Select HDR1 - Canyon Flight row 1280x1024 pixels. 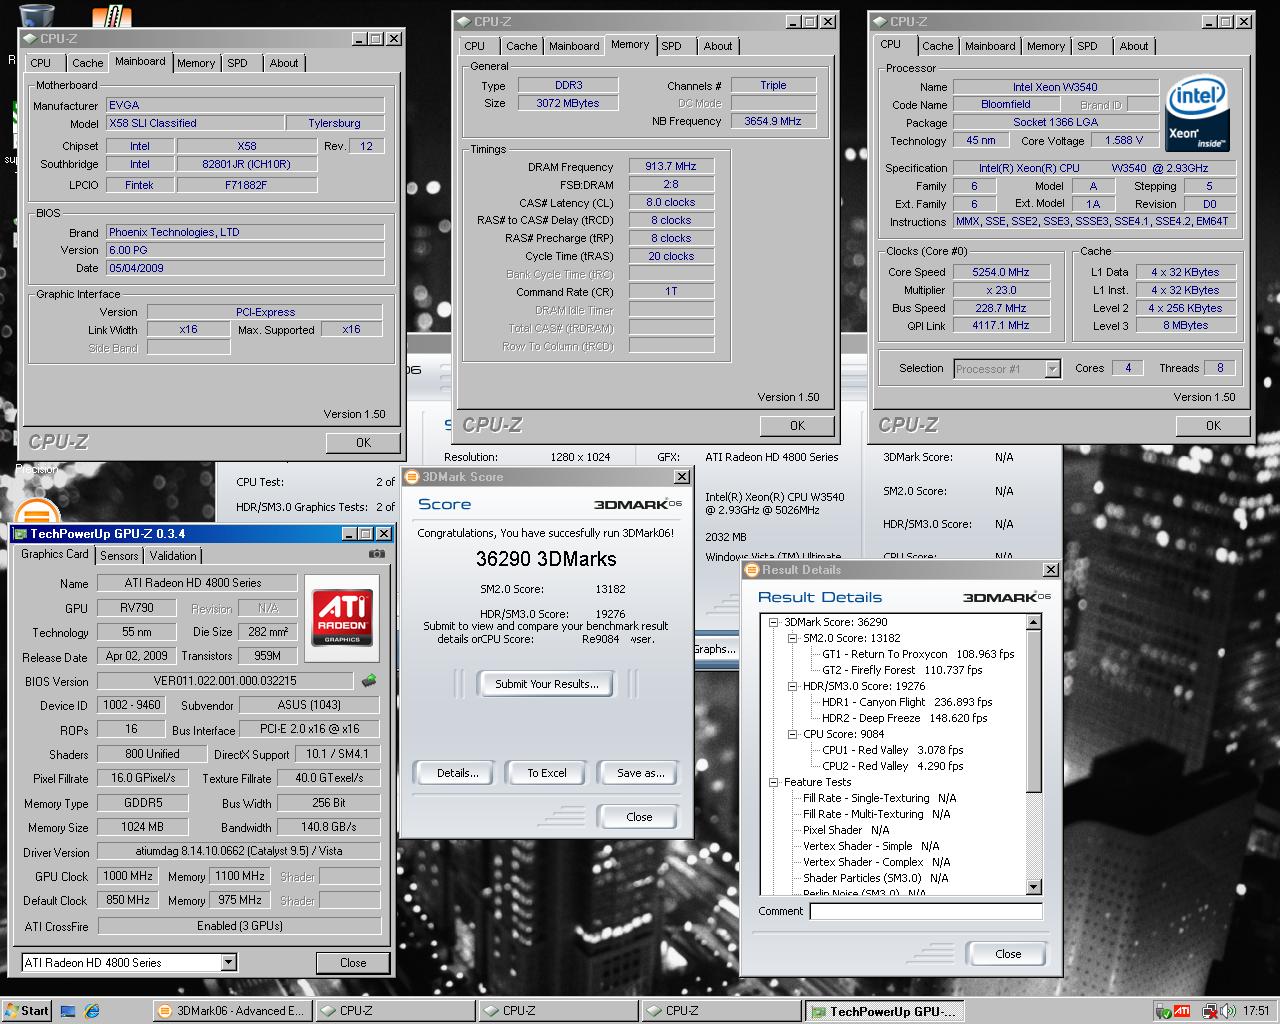coord(907,702)
